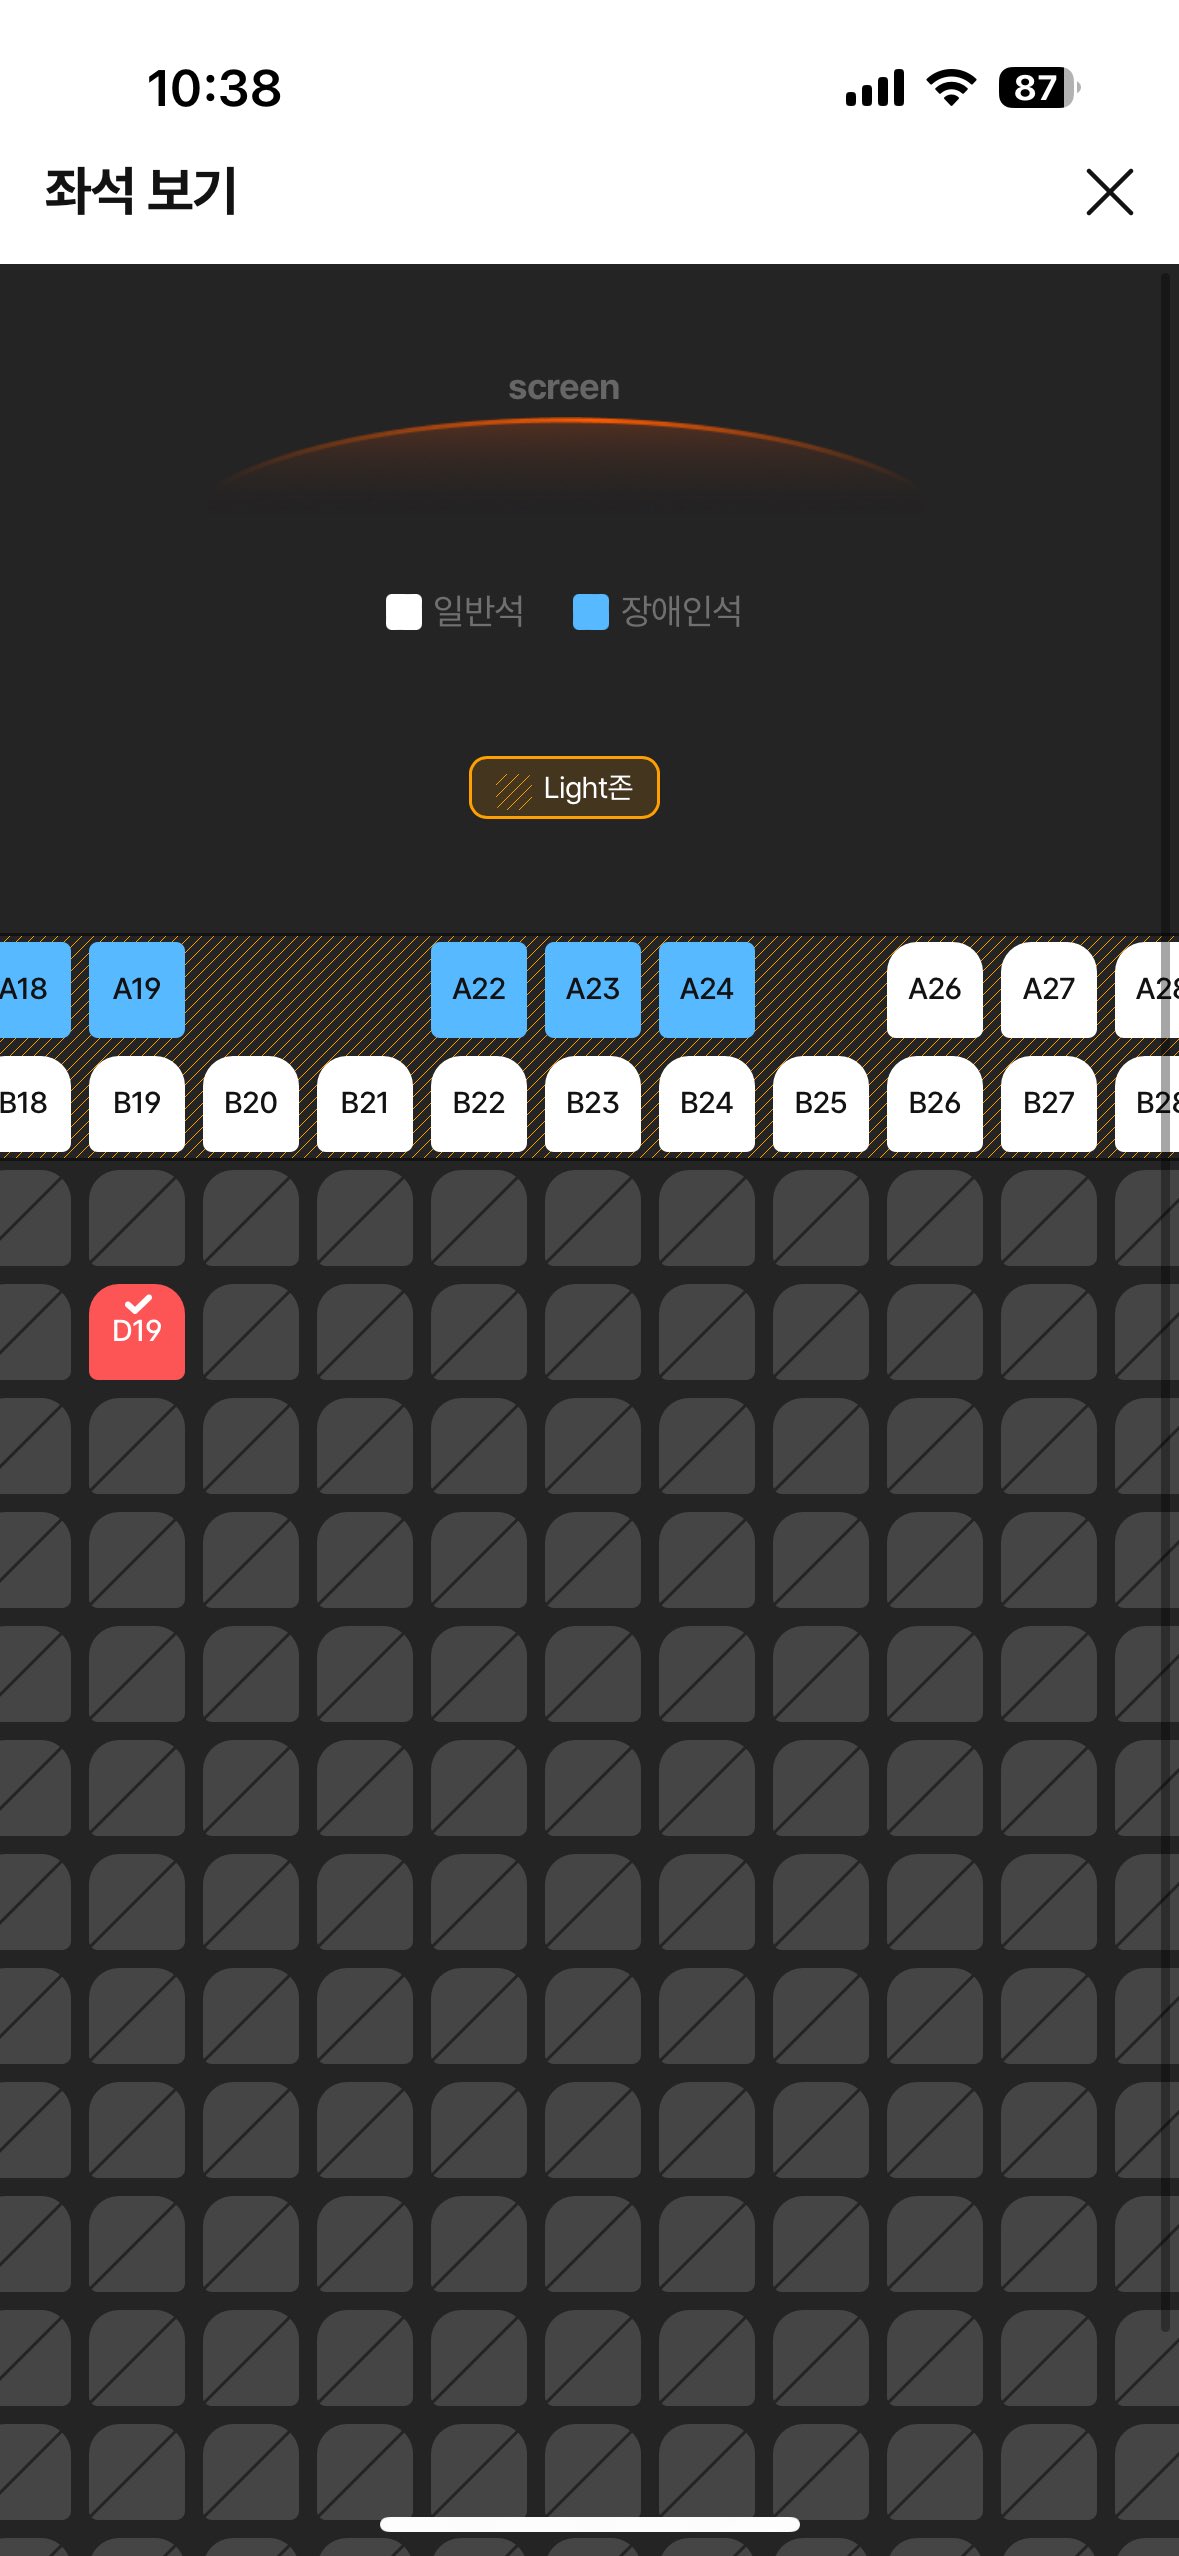Tap the screen label
Viewport: 1179px width, 2556px height.
pos(564,388)
